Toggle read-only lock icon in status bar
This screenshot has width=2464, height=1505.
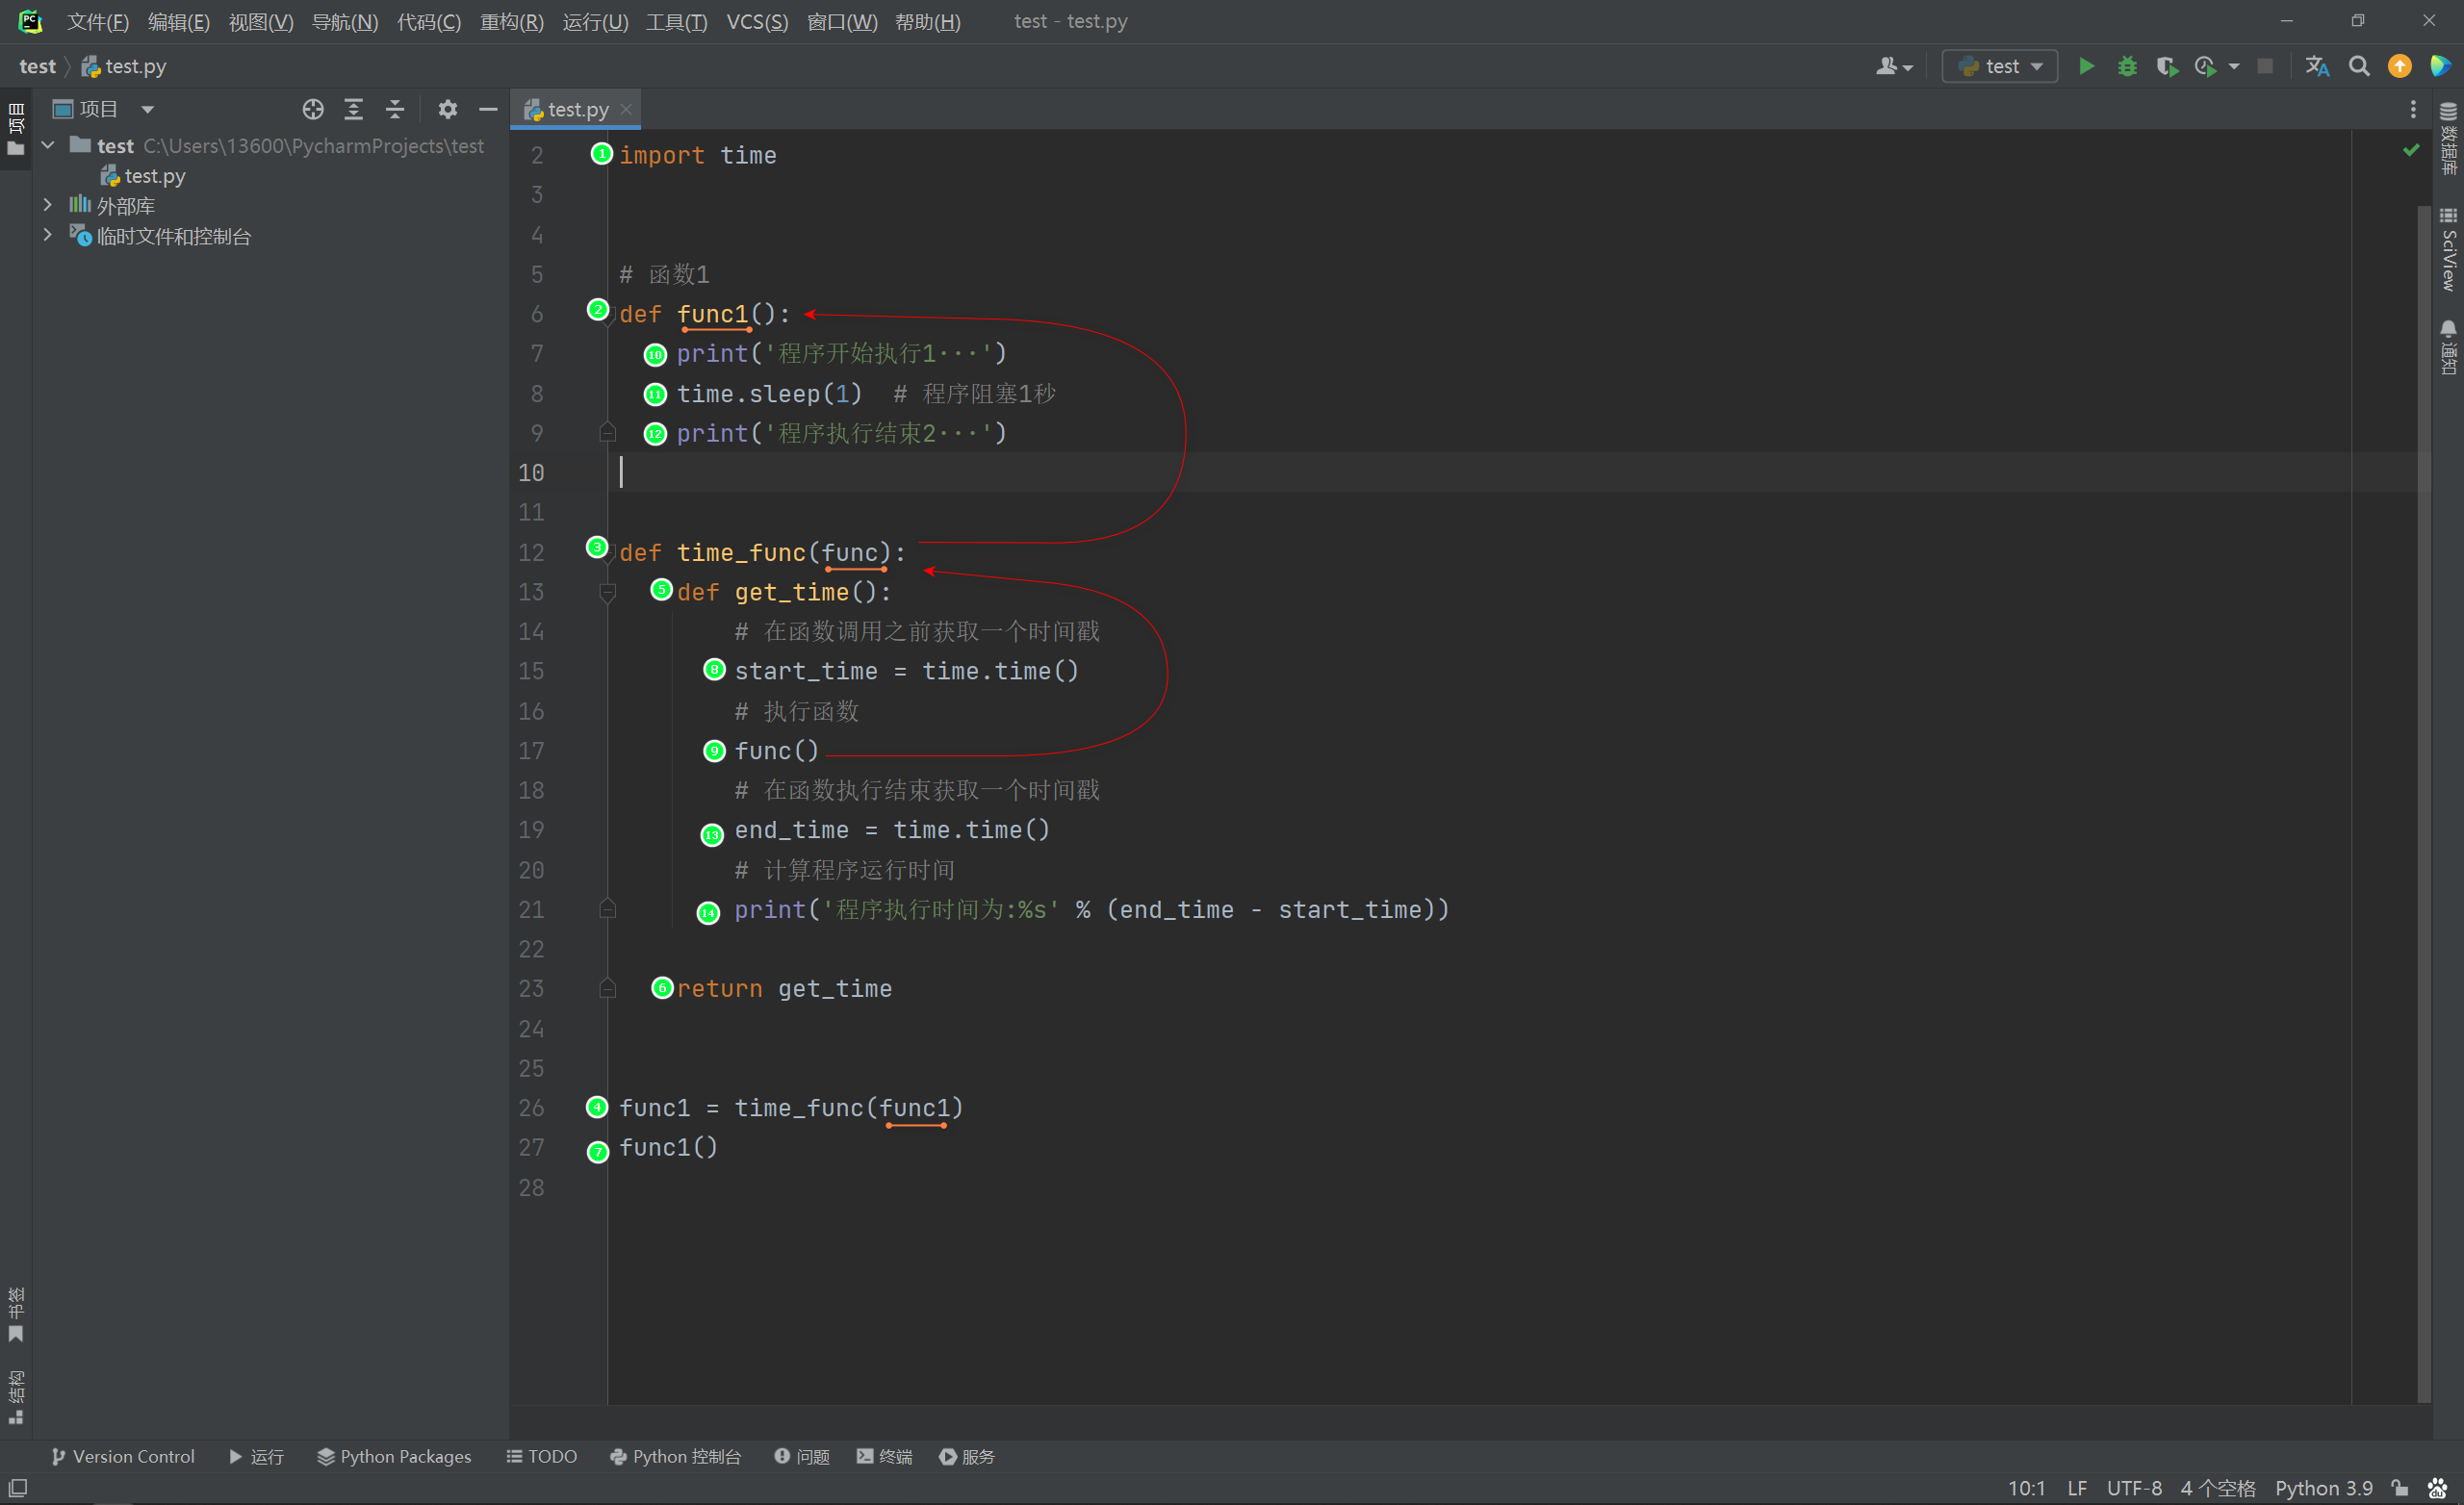2399,1488
